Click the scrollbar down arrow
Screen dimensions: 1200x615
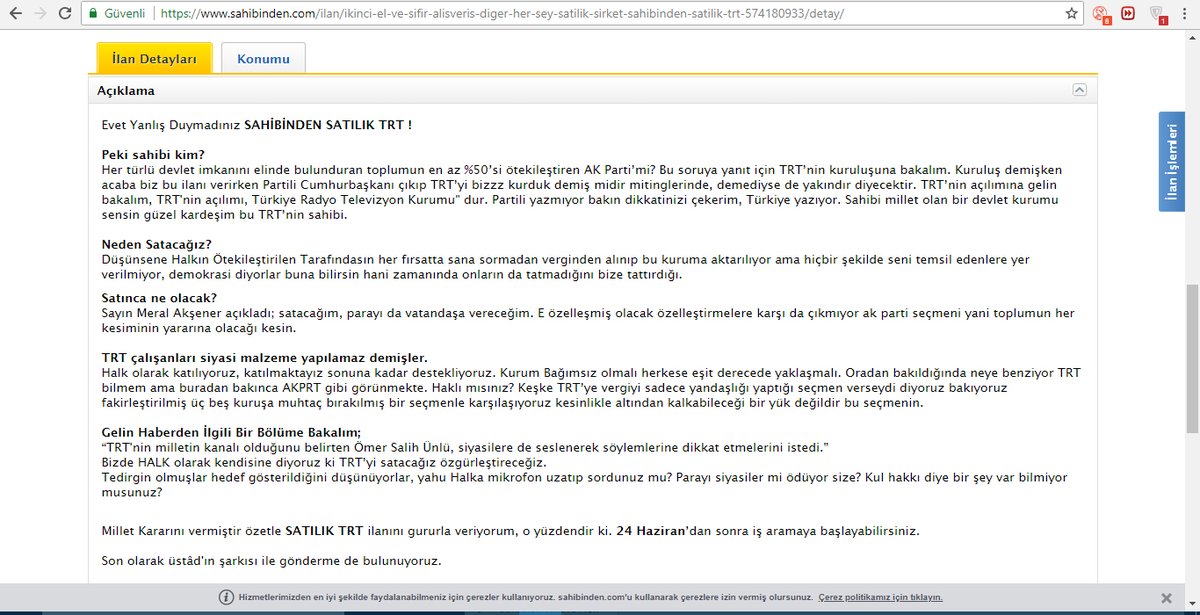pyautogui.click(x=1191, y=606)
